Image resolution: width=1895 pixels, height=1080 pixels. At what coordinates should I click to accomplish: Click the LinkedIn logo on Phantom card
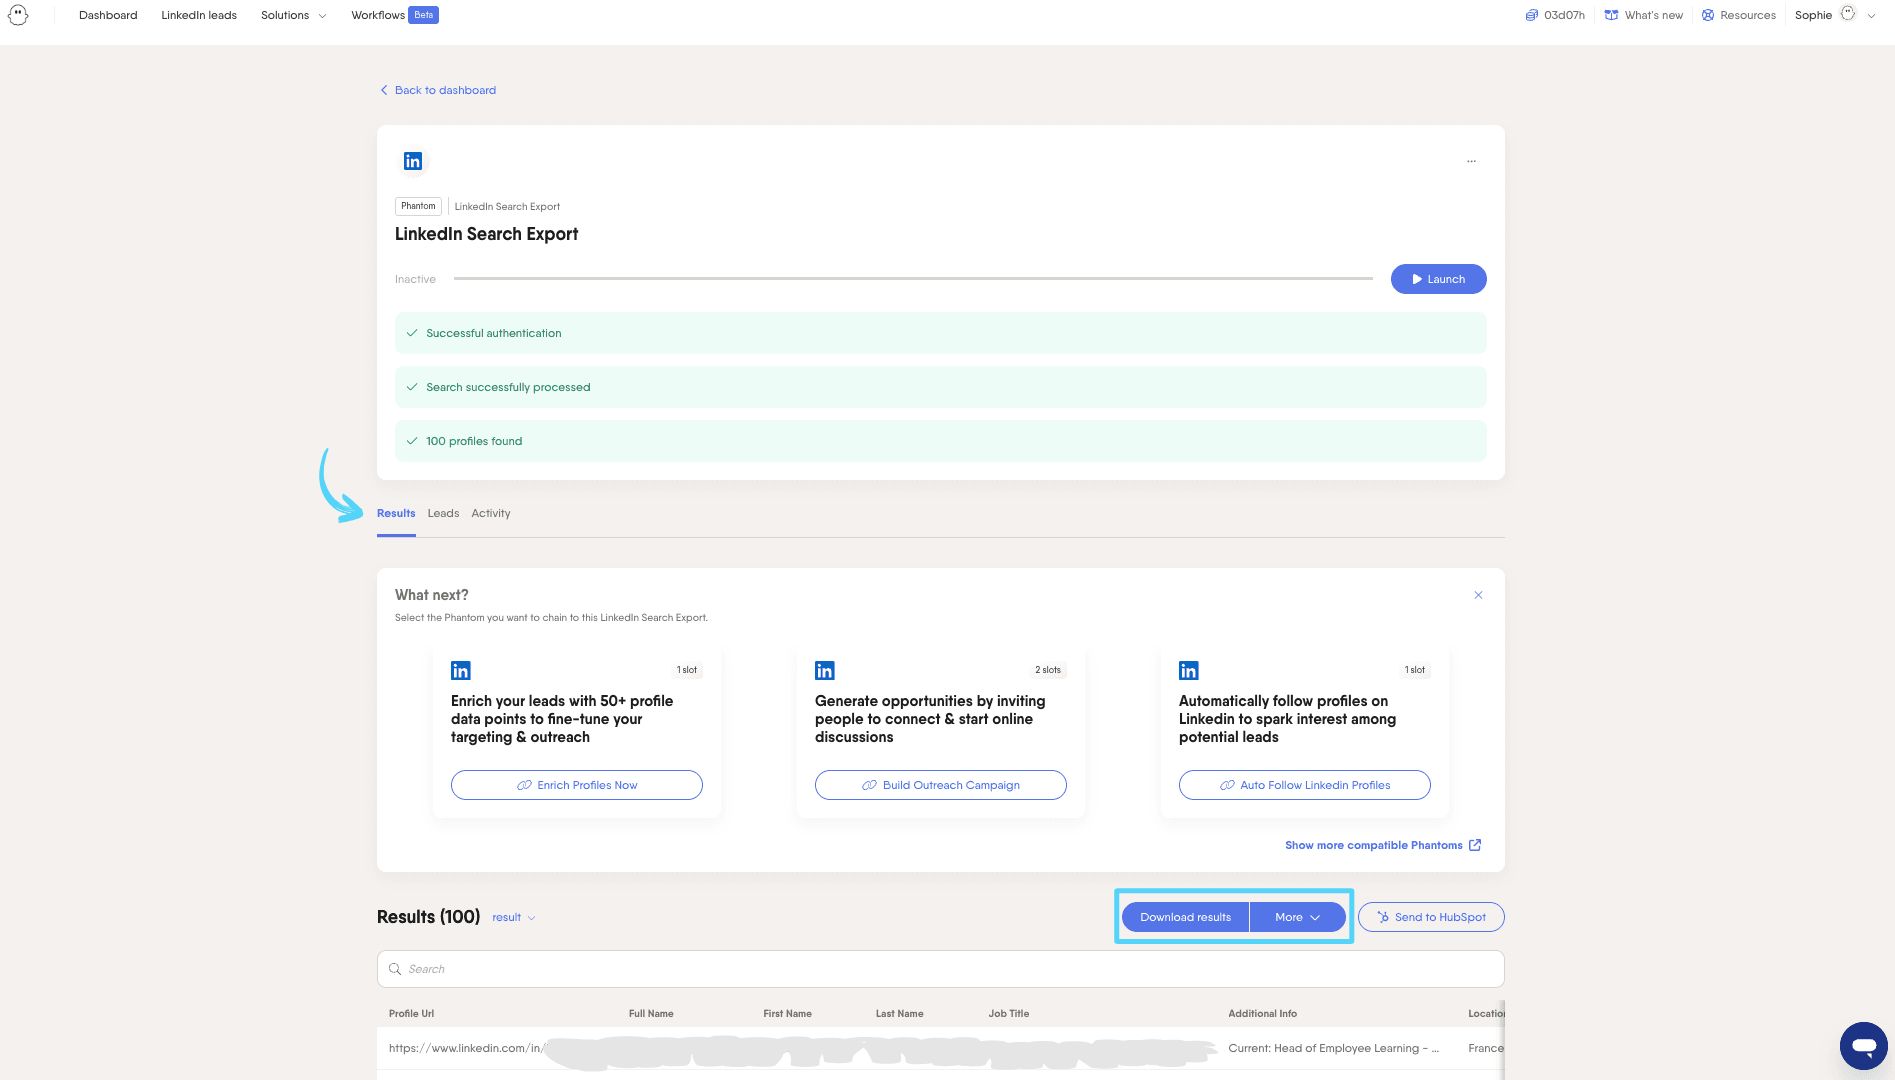pos(413,161)
